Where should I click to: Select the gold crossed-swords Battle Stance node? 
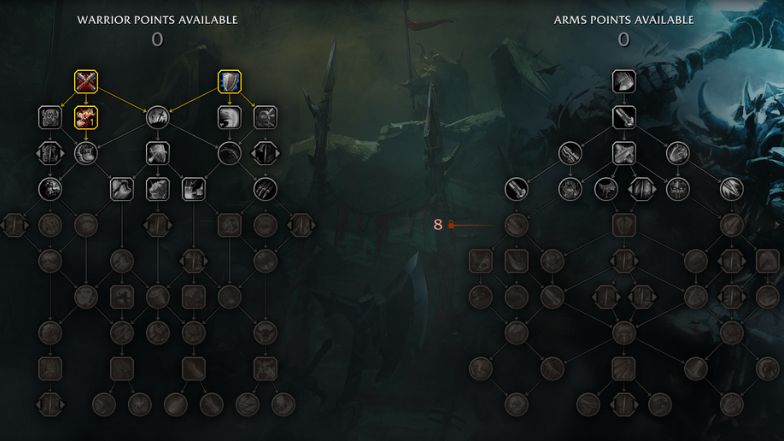86,82
